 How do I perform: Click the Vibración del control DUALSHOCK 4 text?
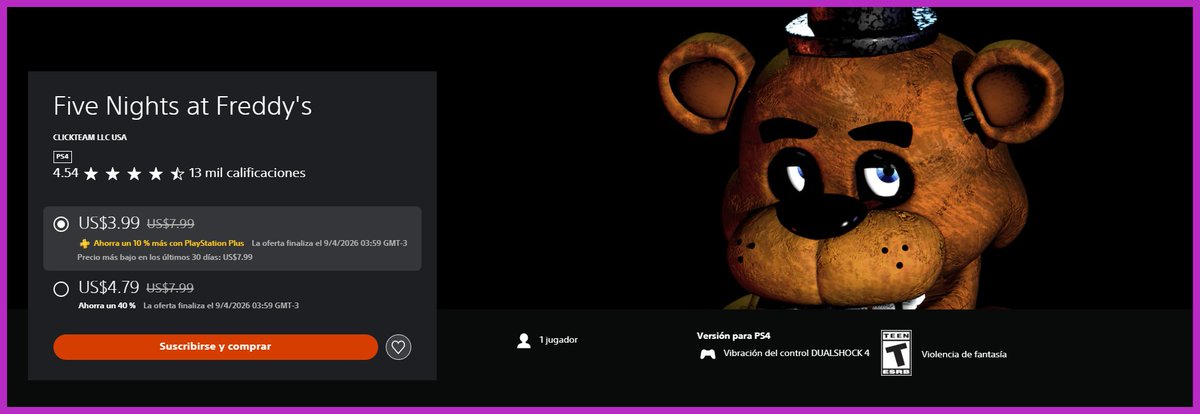click(796, 353)
